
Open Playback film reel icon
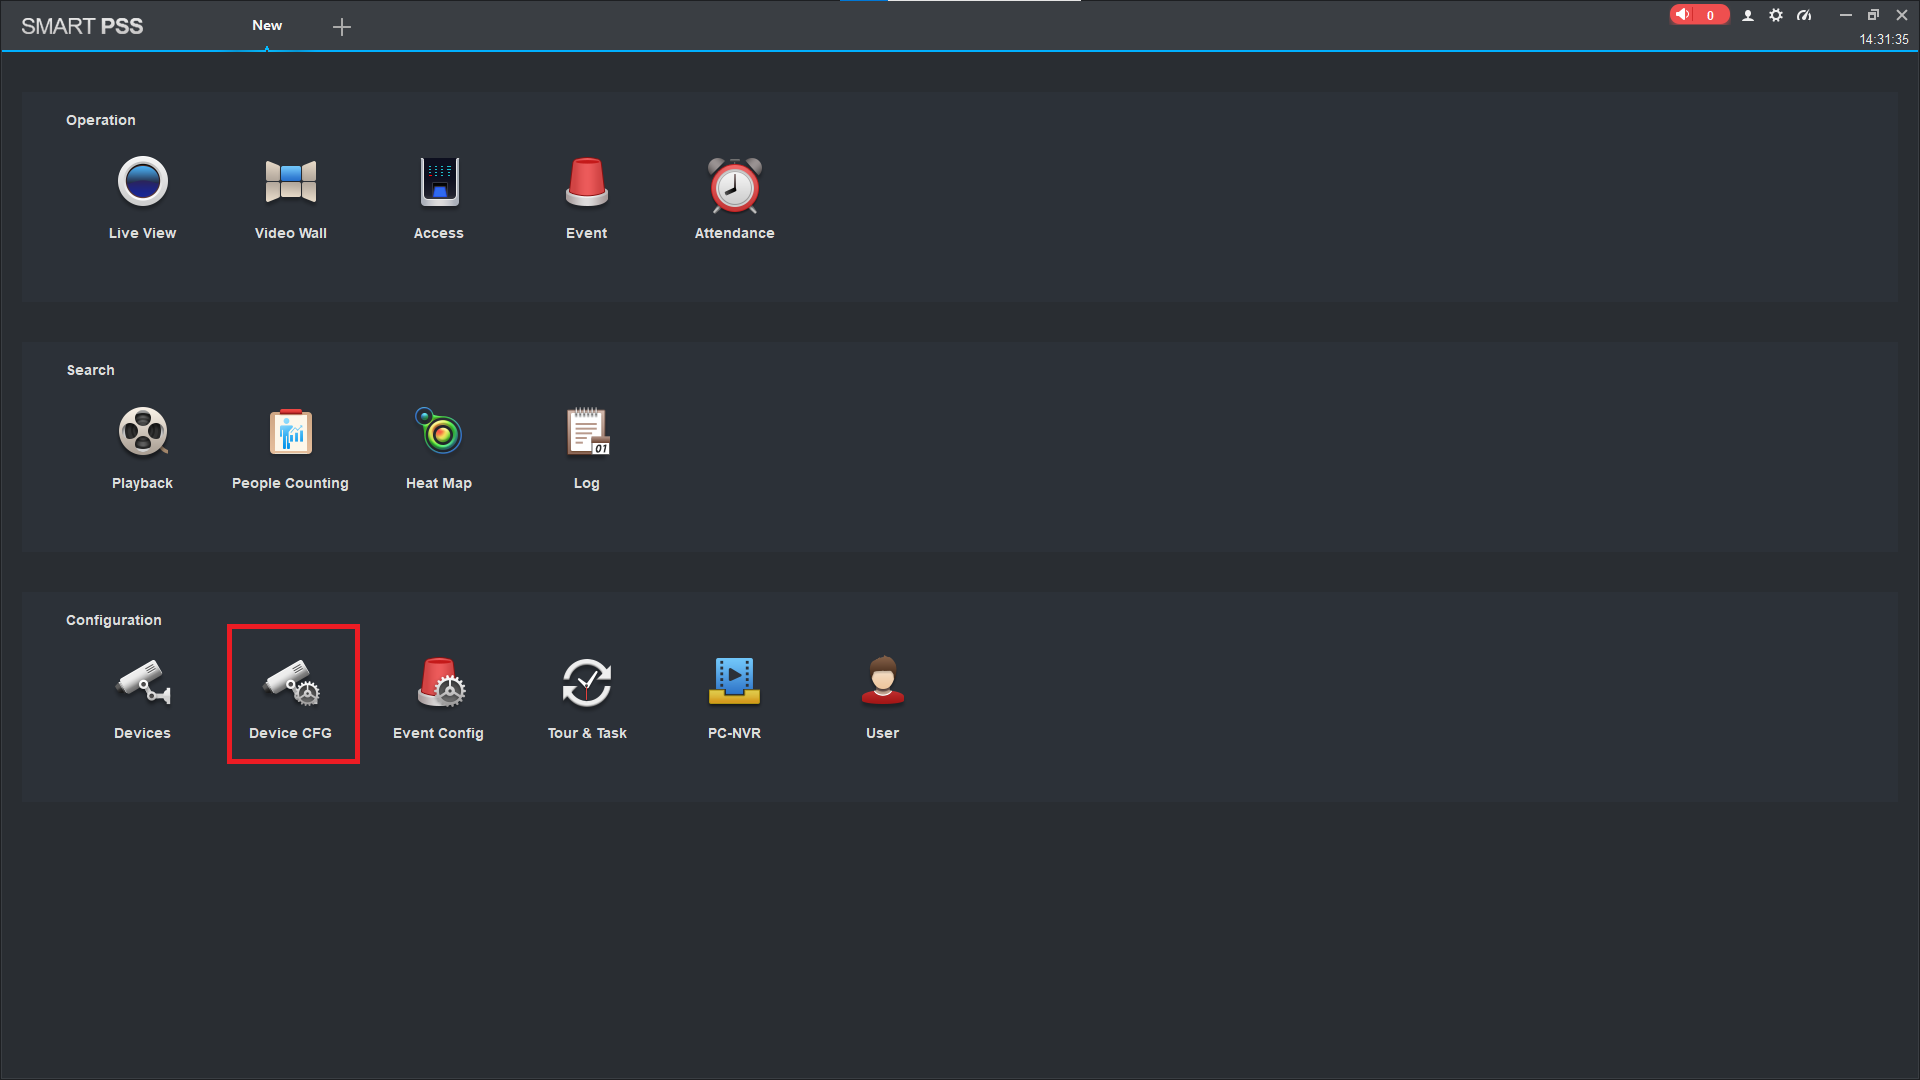pos(143,431)
